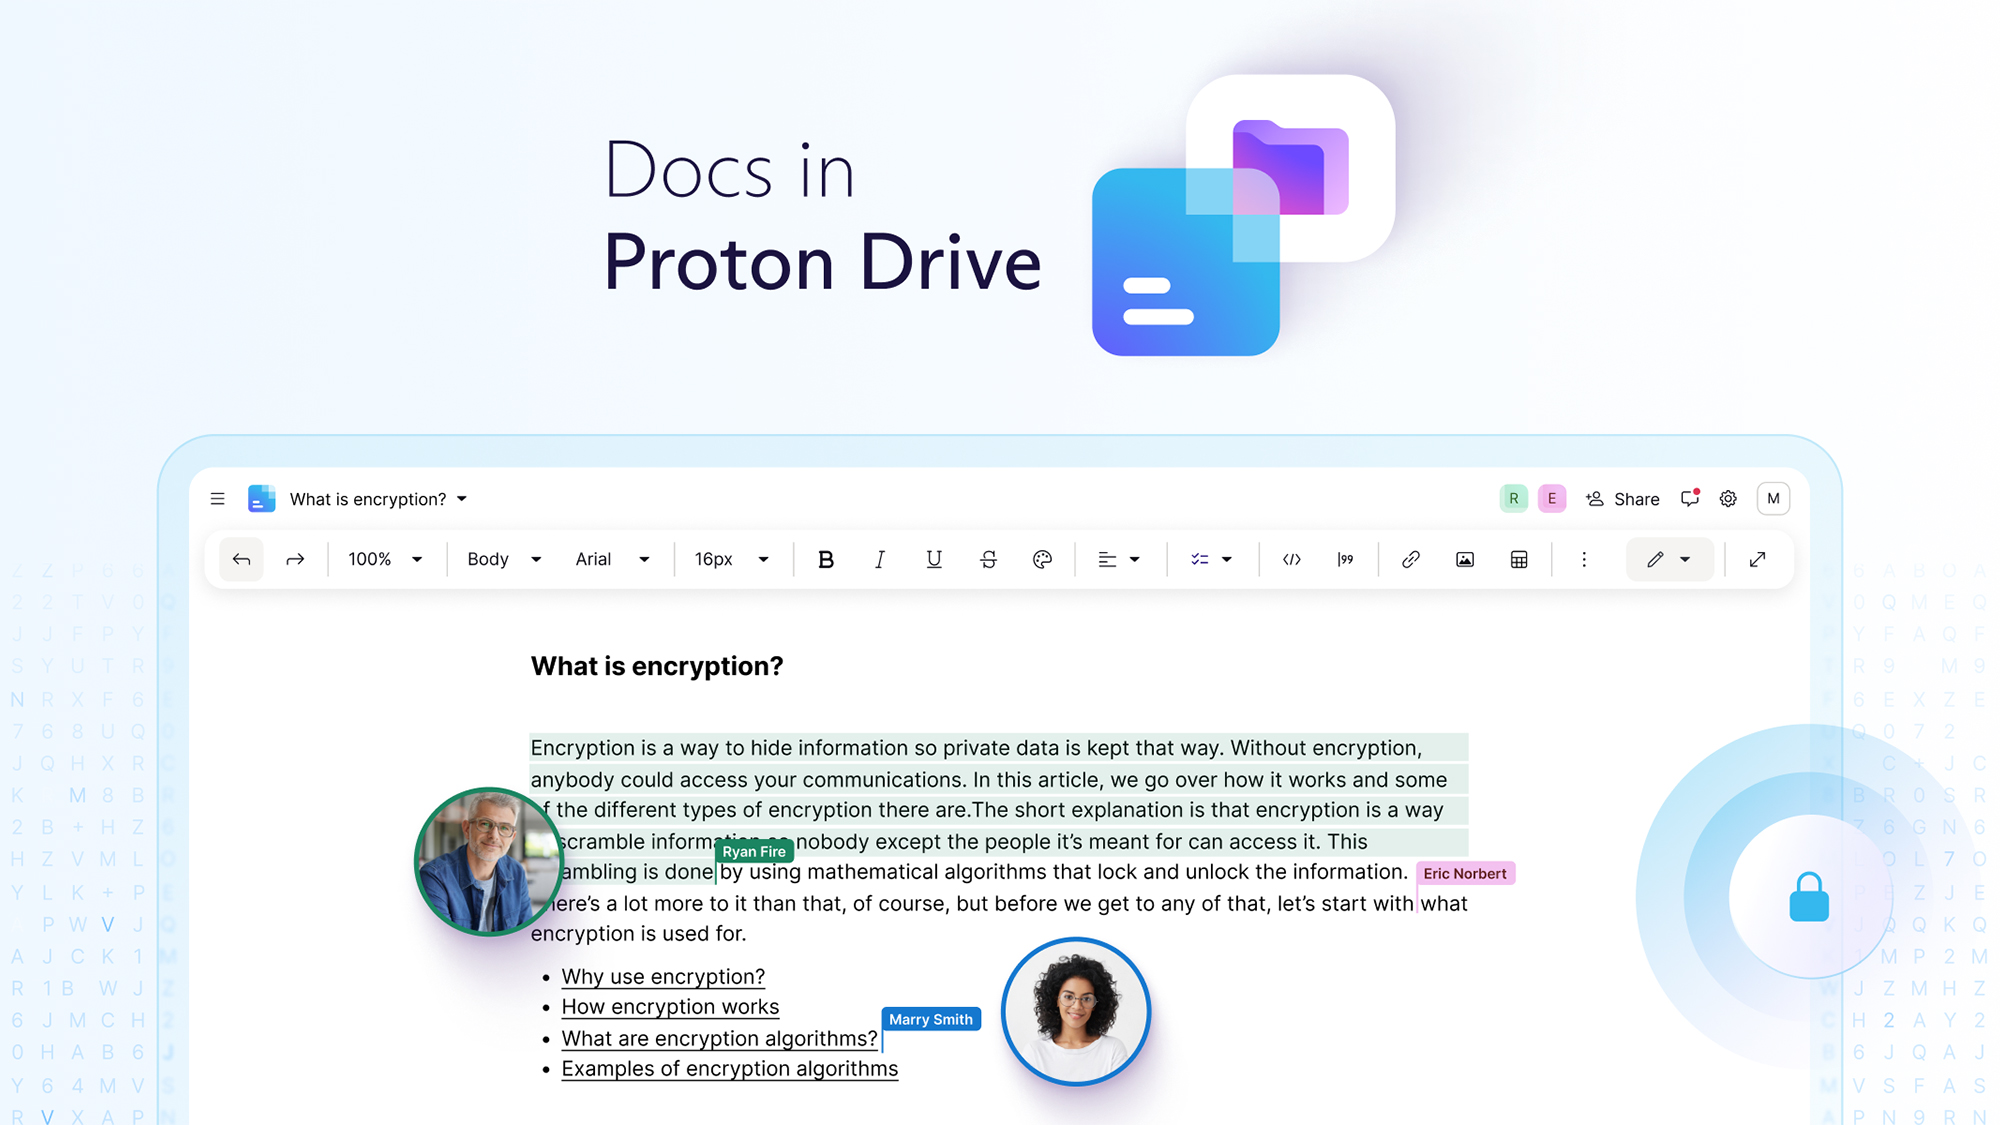Open the Share menu

(1625, 499)
